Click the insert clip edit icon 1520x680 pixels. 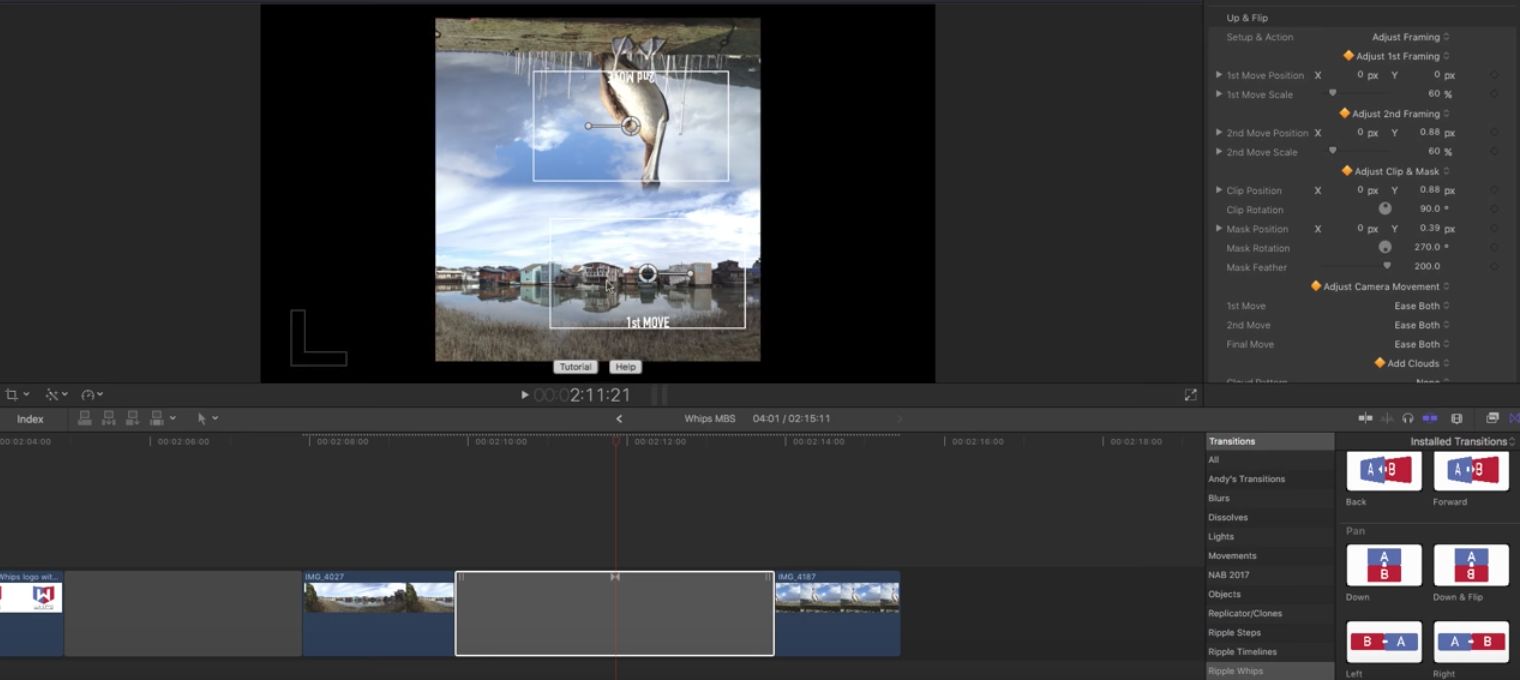(x=108, y=418)
